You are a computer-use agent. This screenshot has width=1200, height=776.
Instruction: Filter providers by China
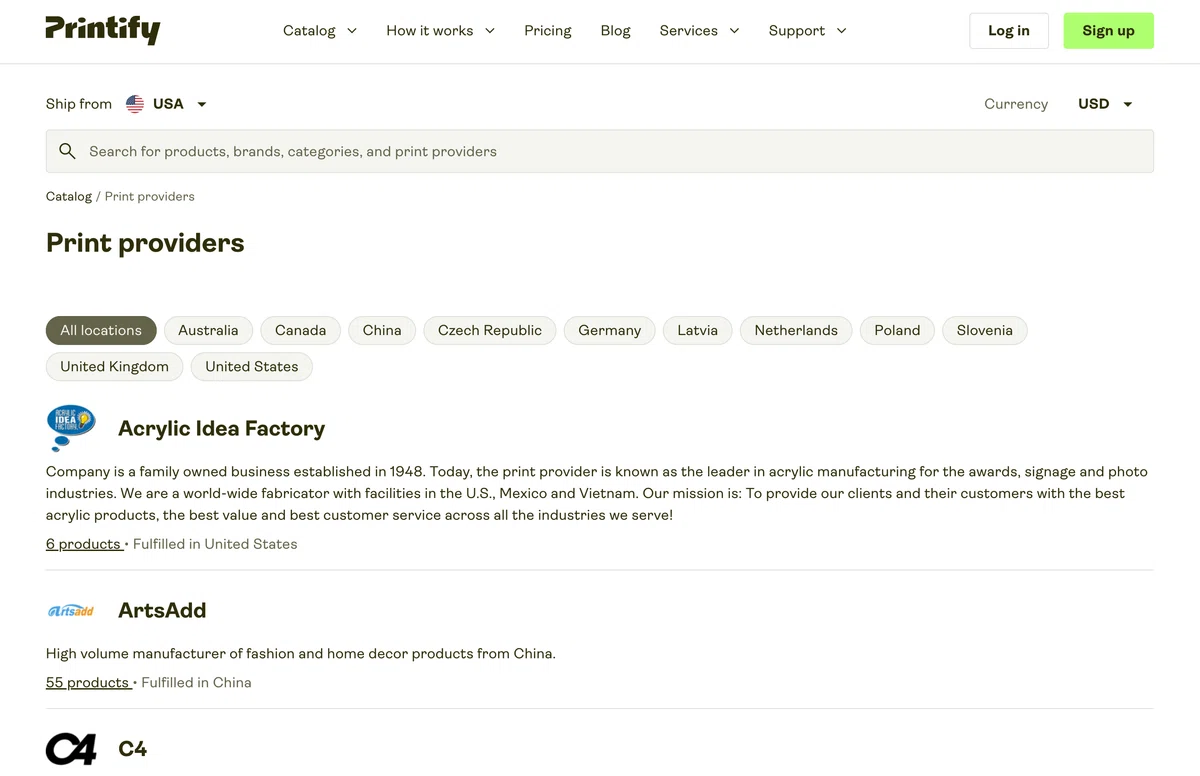point(382,330)
